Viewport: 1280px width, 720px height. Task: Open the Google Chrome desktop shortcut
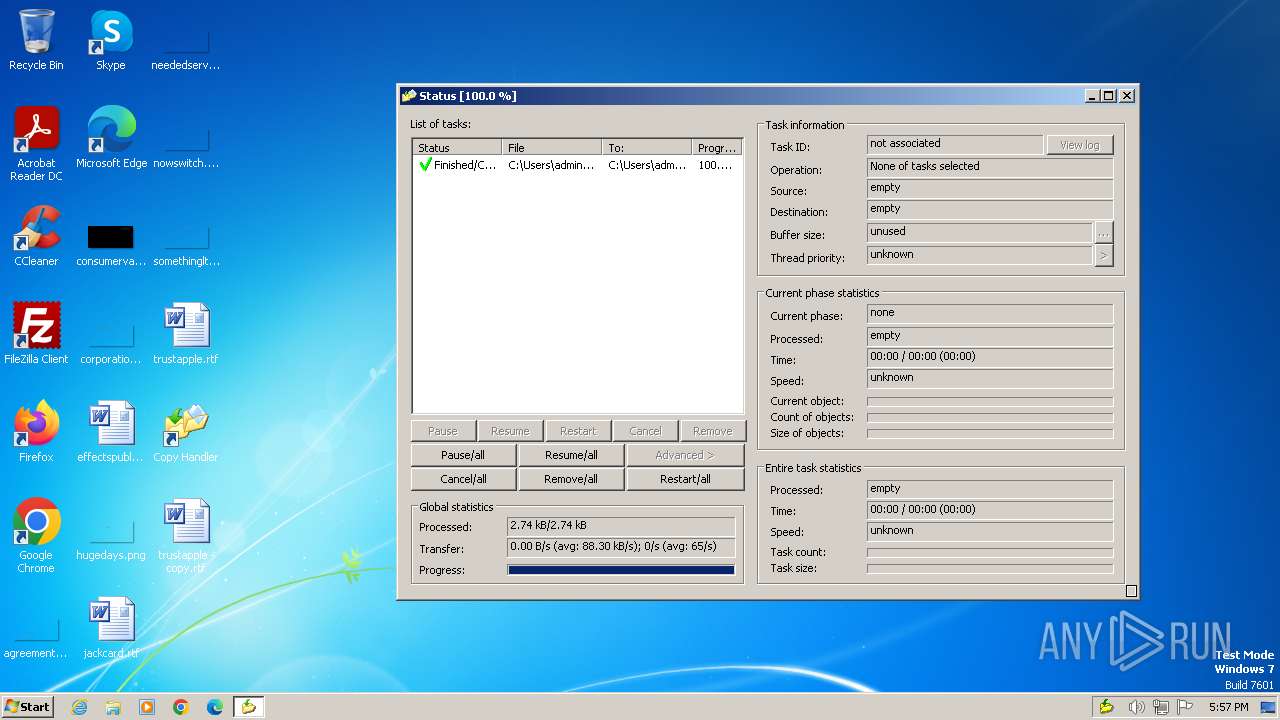pyautogui.click(x=36, y=536)
